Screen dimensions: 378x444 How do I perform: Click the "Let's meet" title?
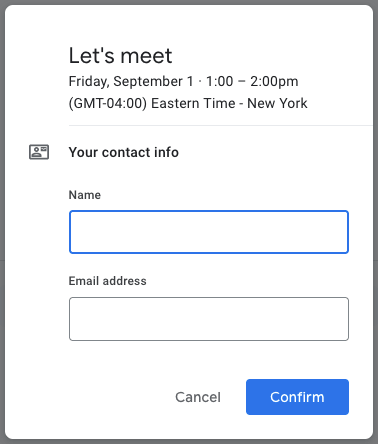pos(120,55)
